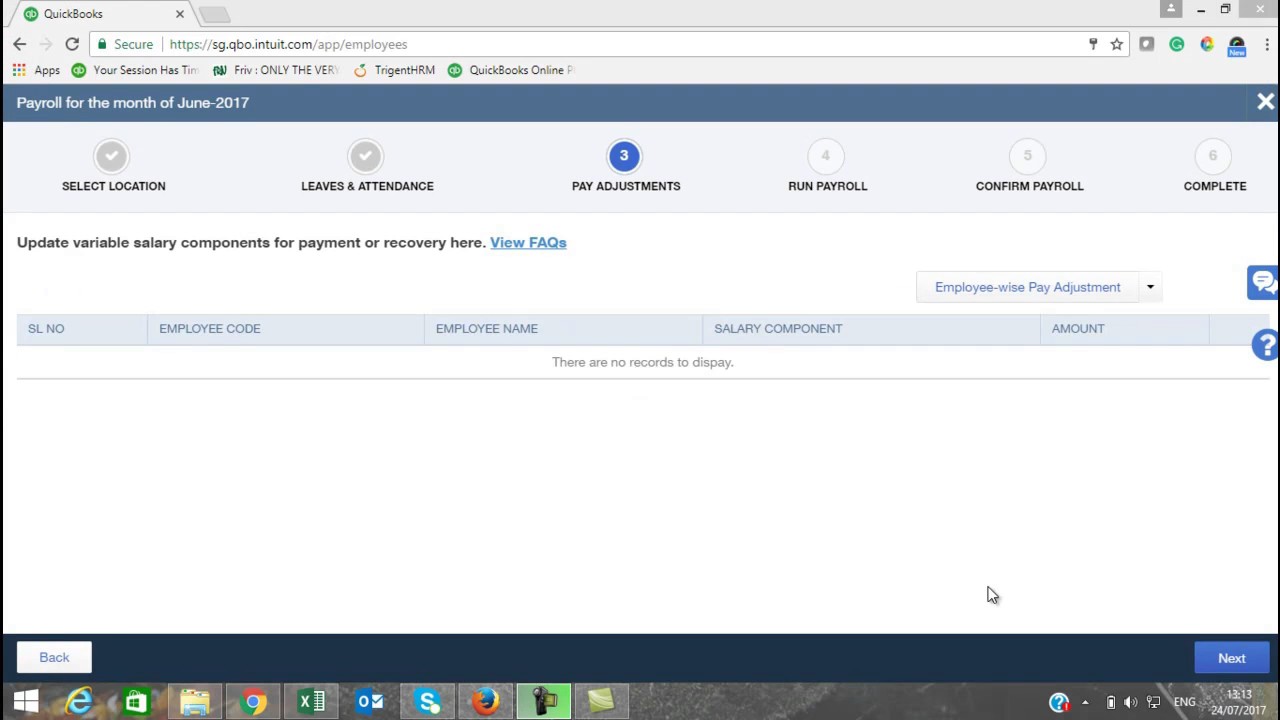Click the Leaves & Attendance step label
This screenshot has height=720, width=1280.
(x=367, y=186)
